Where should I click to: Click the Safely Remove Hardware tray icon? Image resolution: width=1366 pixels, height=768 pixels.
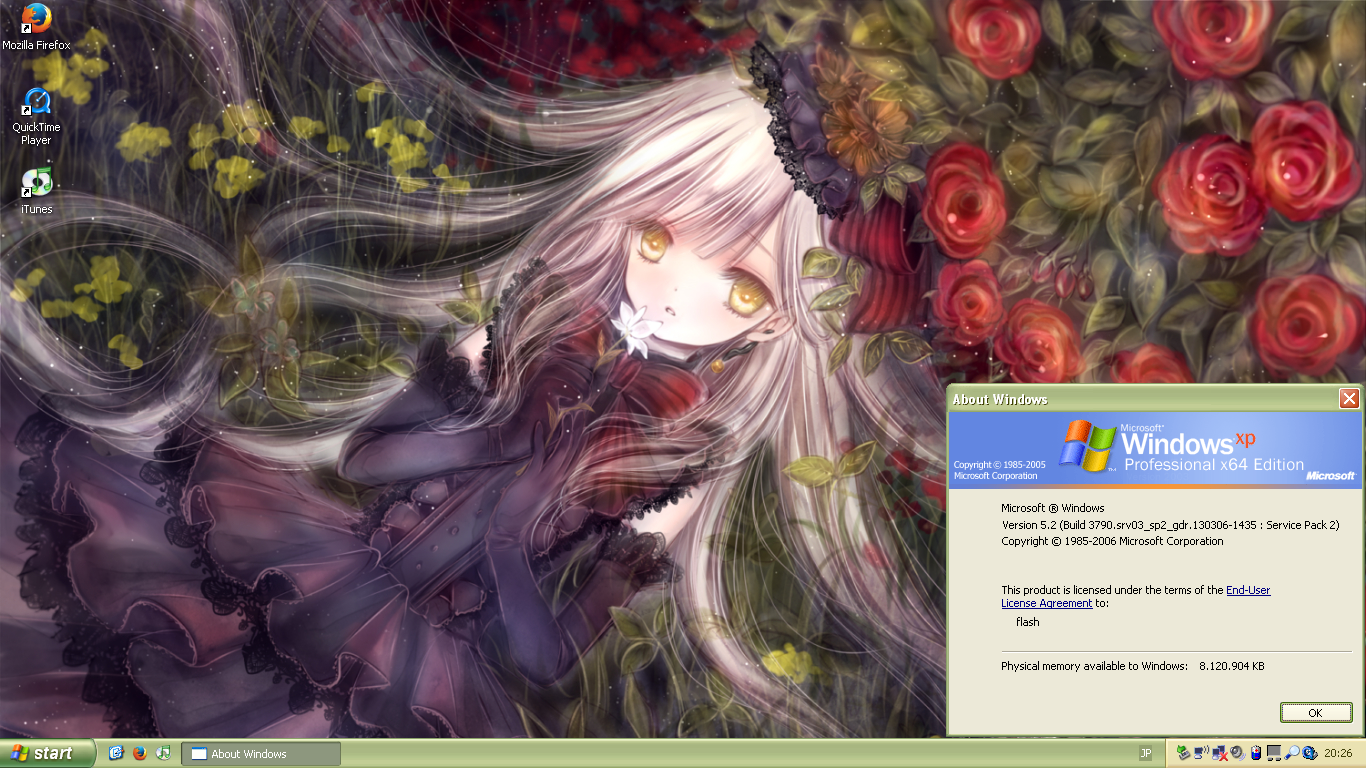pyautogui.click(x=1184, y=753)
